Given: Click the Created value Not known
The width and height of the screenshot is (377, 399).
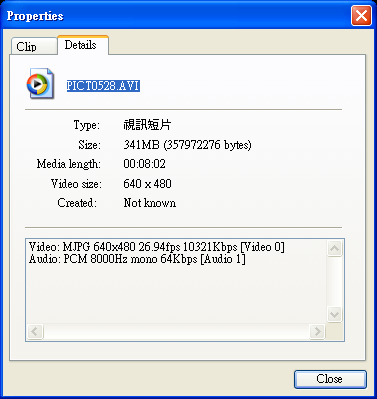Looking at the screenshot, I should click(150, 203).
